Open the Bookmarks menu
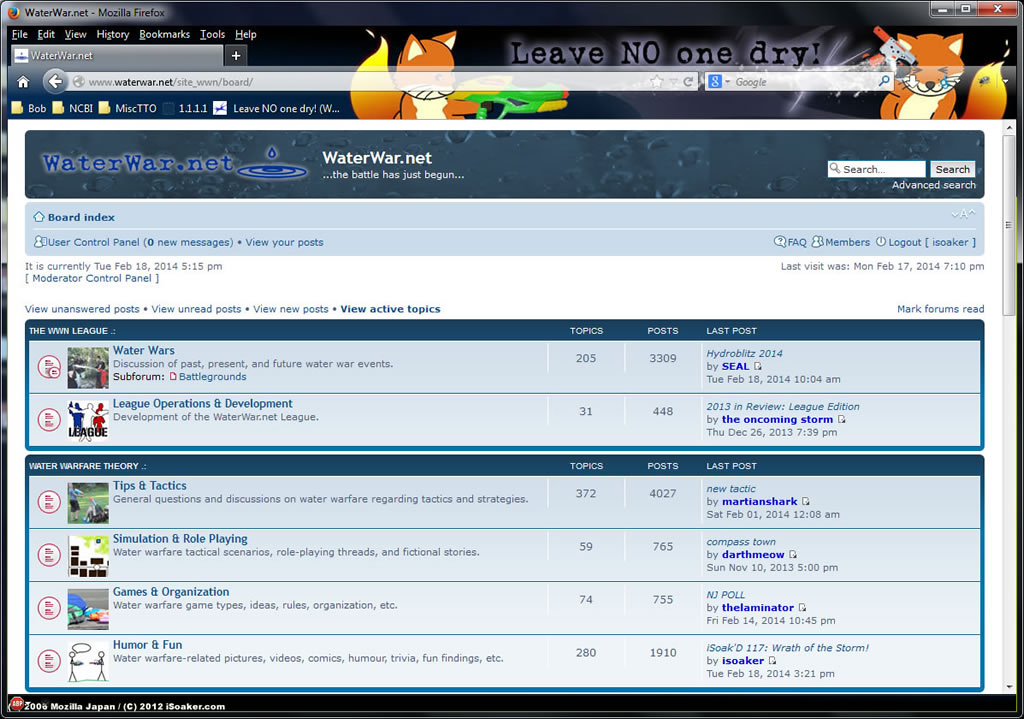 tap(164, 34)
